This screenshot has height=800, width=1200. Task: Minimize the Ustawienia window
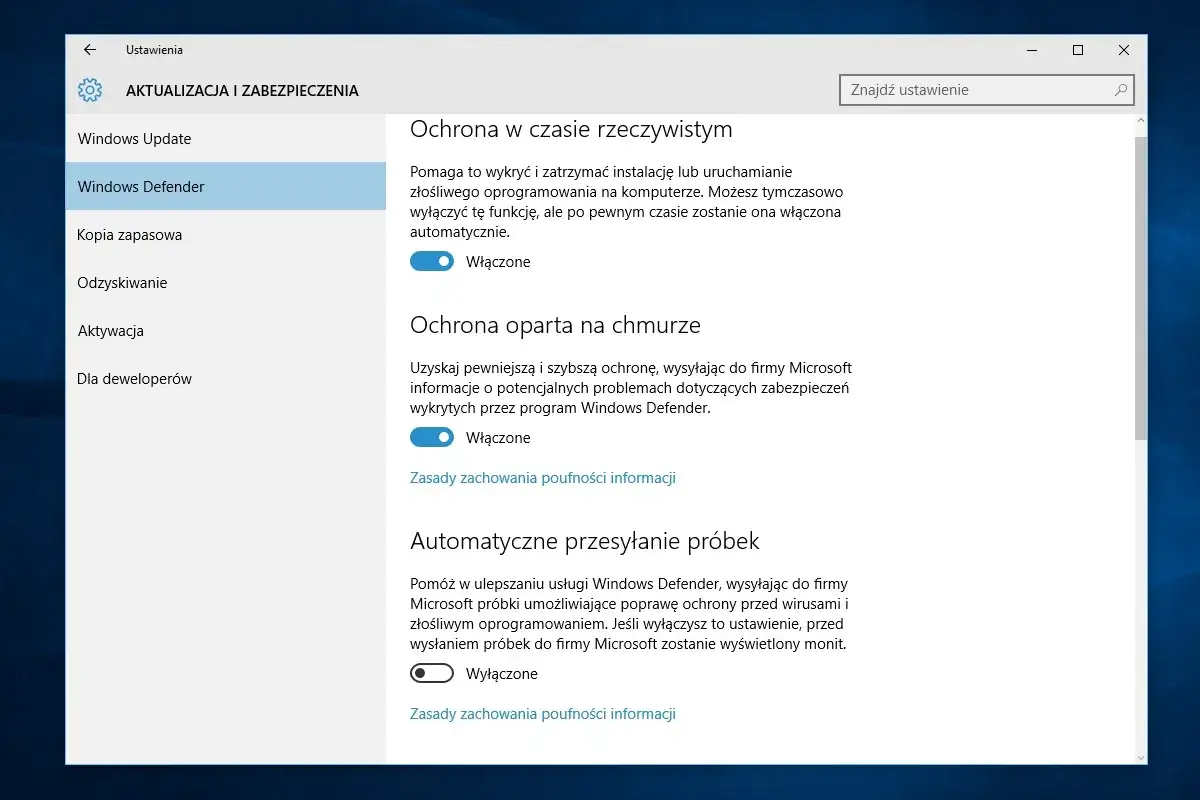1032,50
